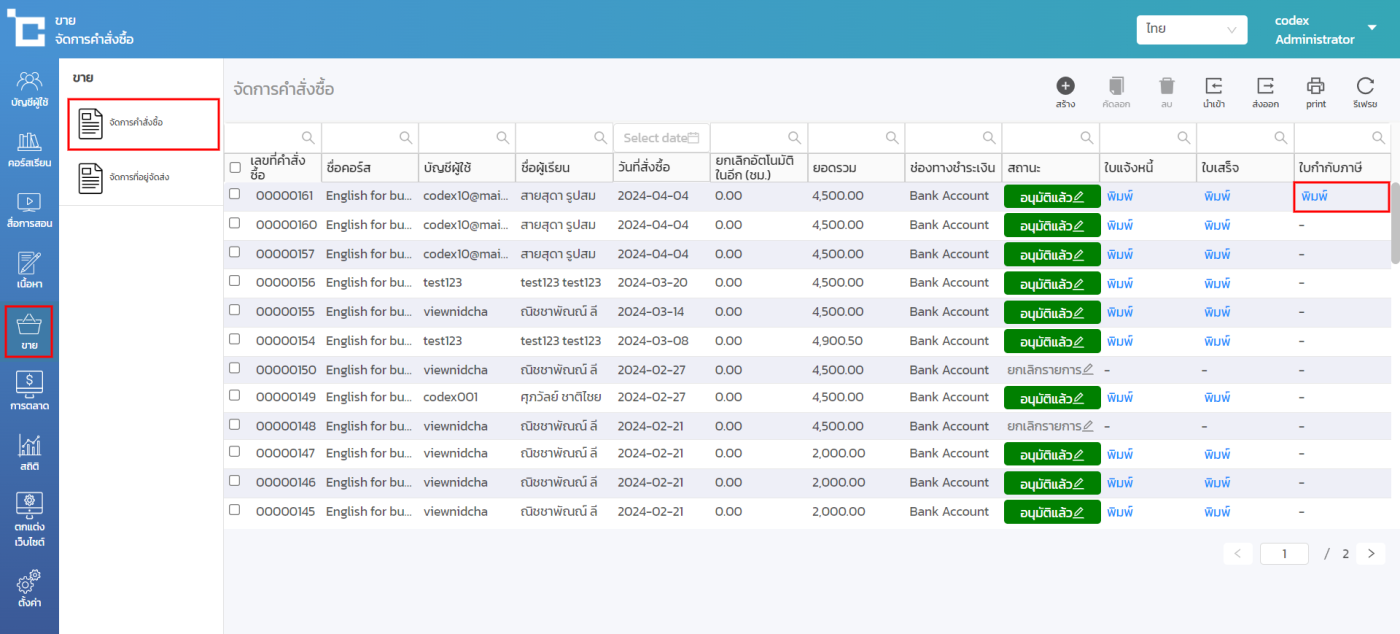Image resolution: width=1400 pixels, height=634 pixels.
Task: Click the ลบ (delete) trash icon
Action: [1166, 87]
